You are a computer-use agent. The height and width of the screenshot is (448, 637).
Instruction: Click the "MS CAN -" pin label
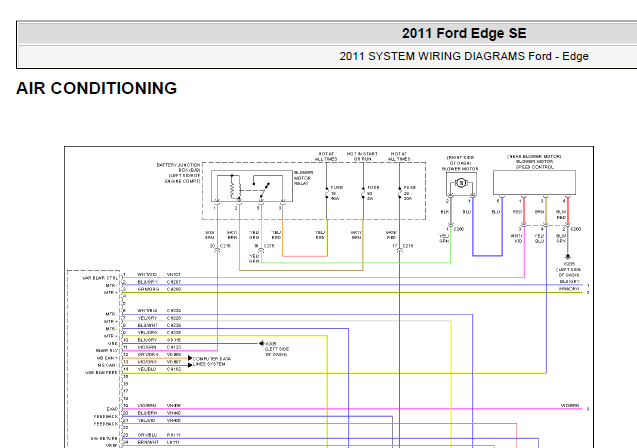click(x=108, y=365)
